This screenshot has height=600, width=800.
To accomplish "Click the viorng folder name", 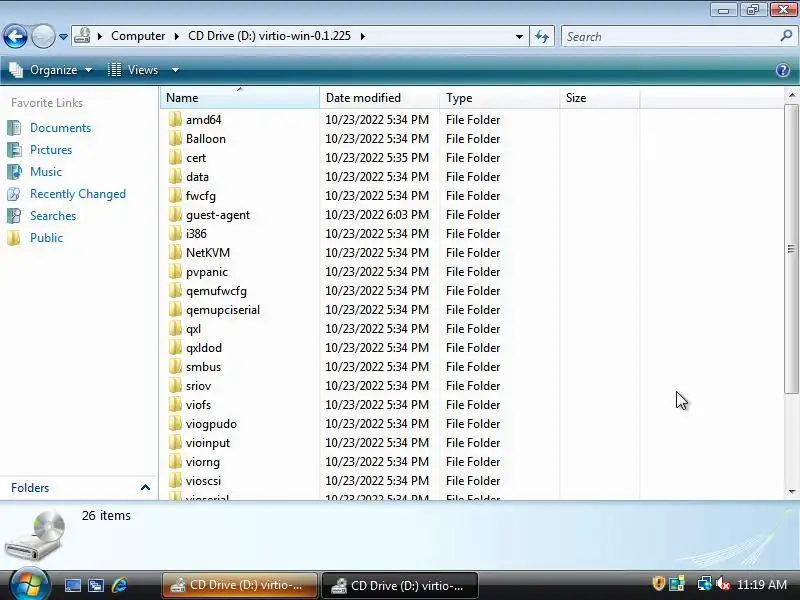I will 203,462.
